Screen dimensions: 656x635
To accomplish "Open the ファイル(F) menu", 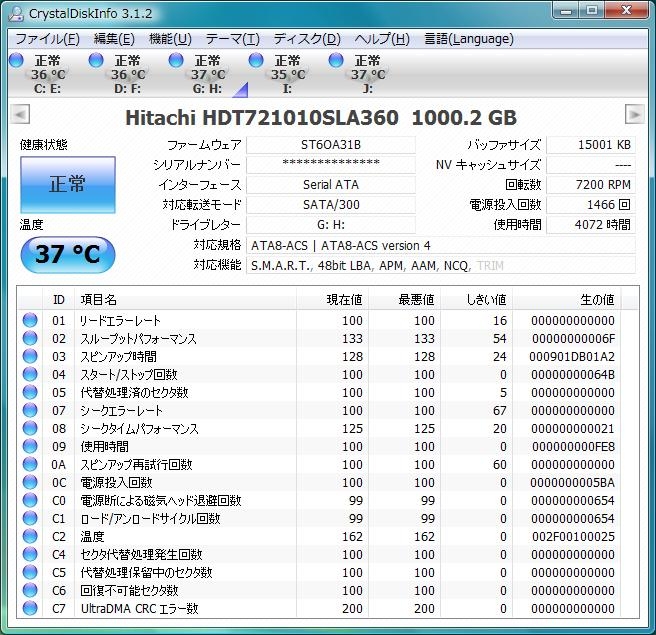I will (47, 39).
